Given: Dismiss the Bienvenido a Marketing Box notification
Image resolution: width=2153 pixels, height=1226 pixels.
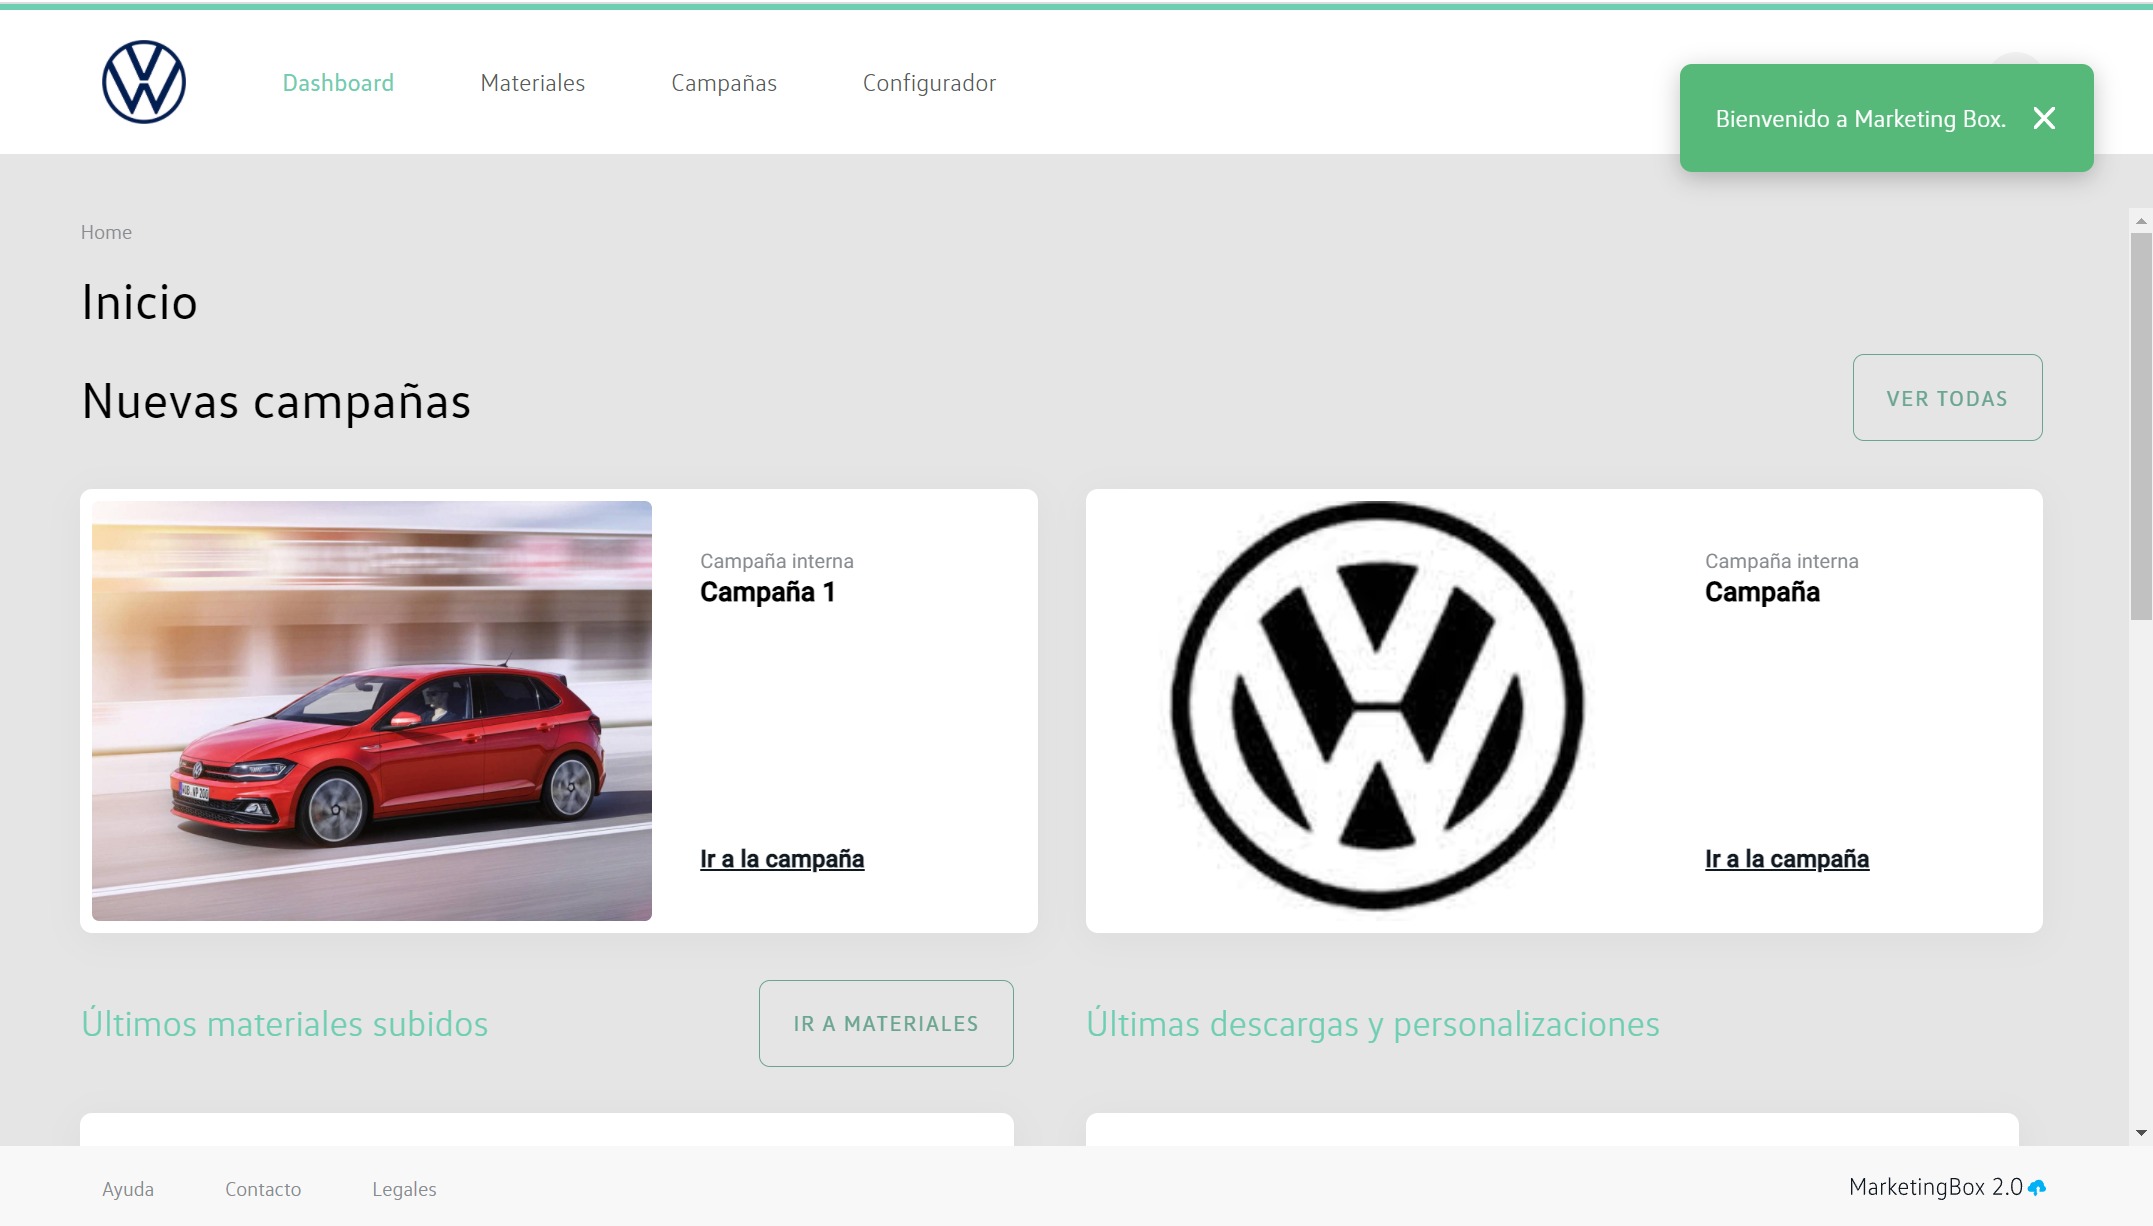Looking at the screenshot, I should pyautogui.click(x=2044, y=119).
